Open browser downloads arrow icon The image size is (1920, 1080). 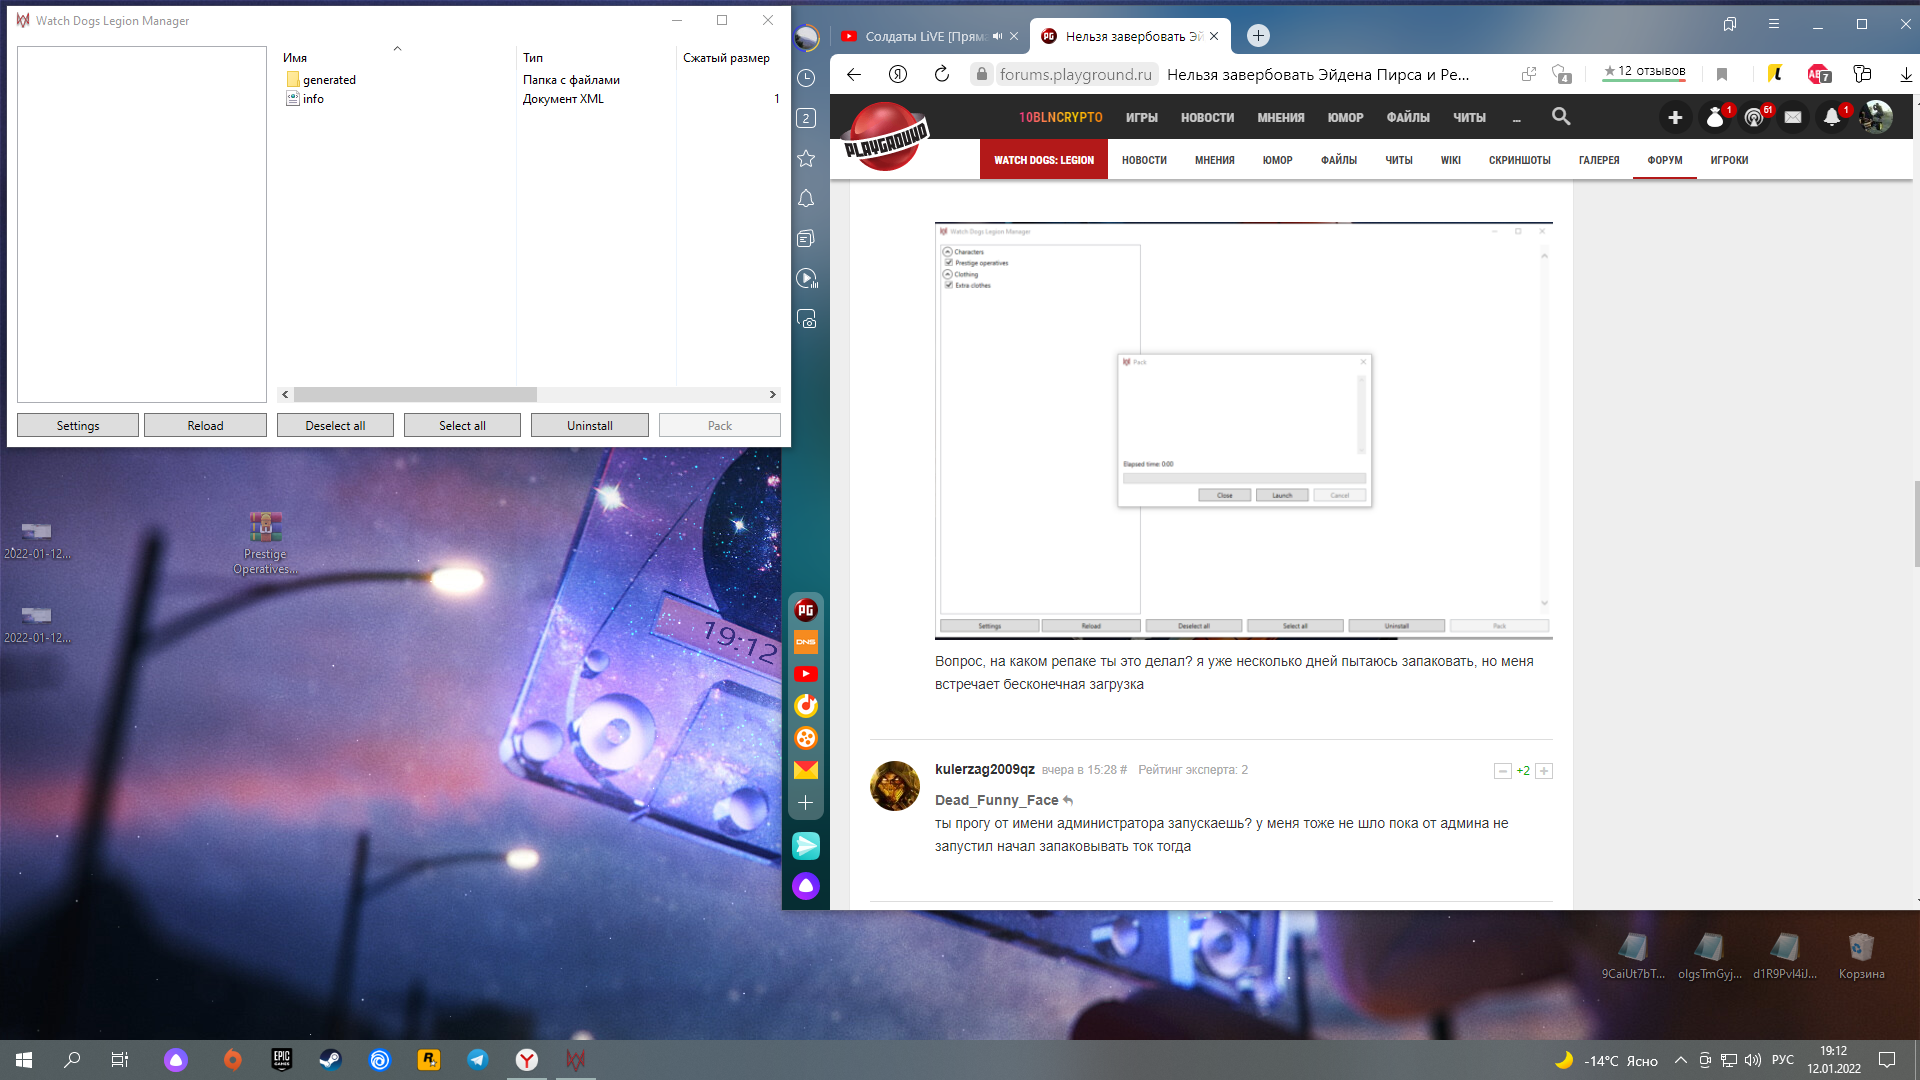point(1905,74)
